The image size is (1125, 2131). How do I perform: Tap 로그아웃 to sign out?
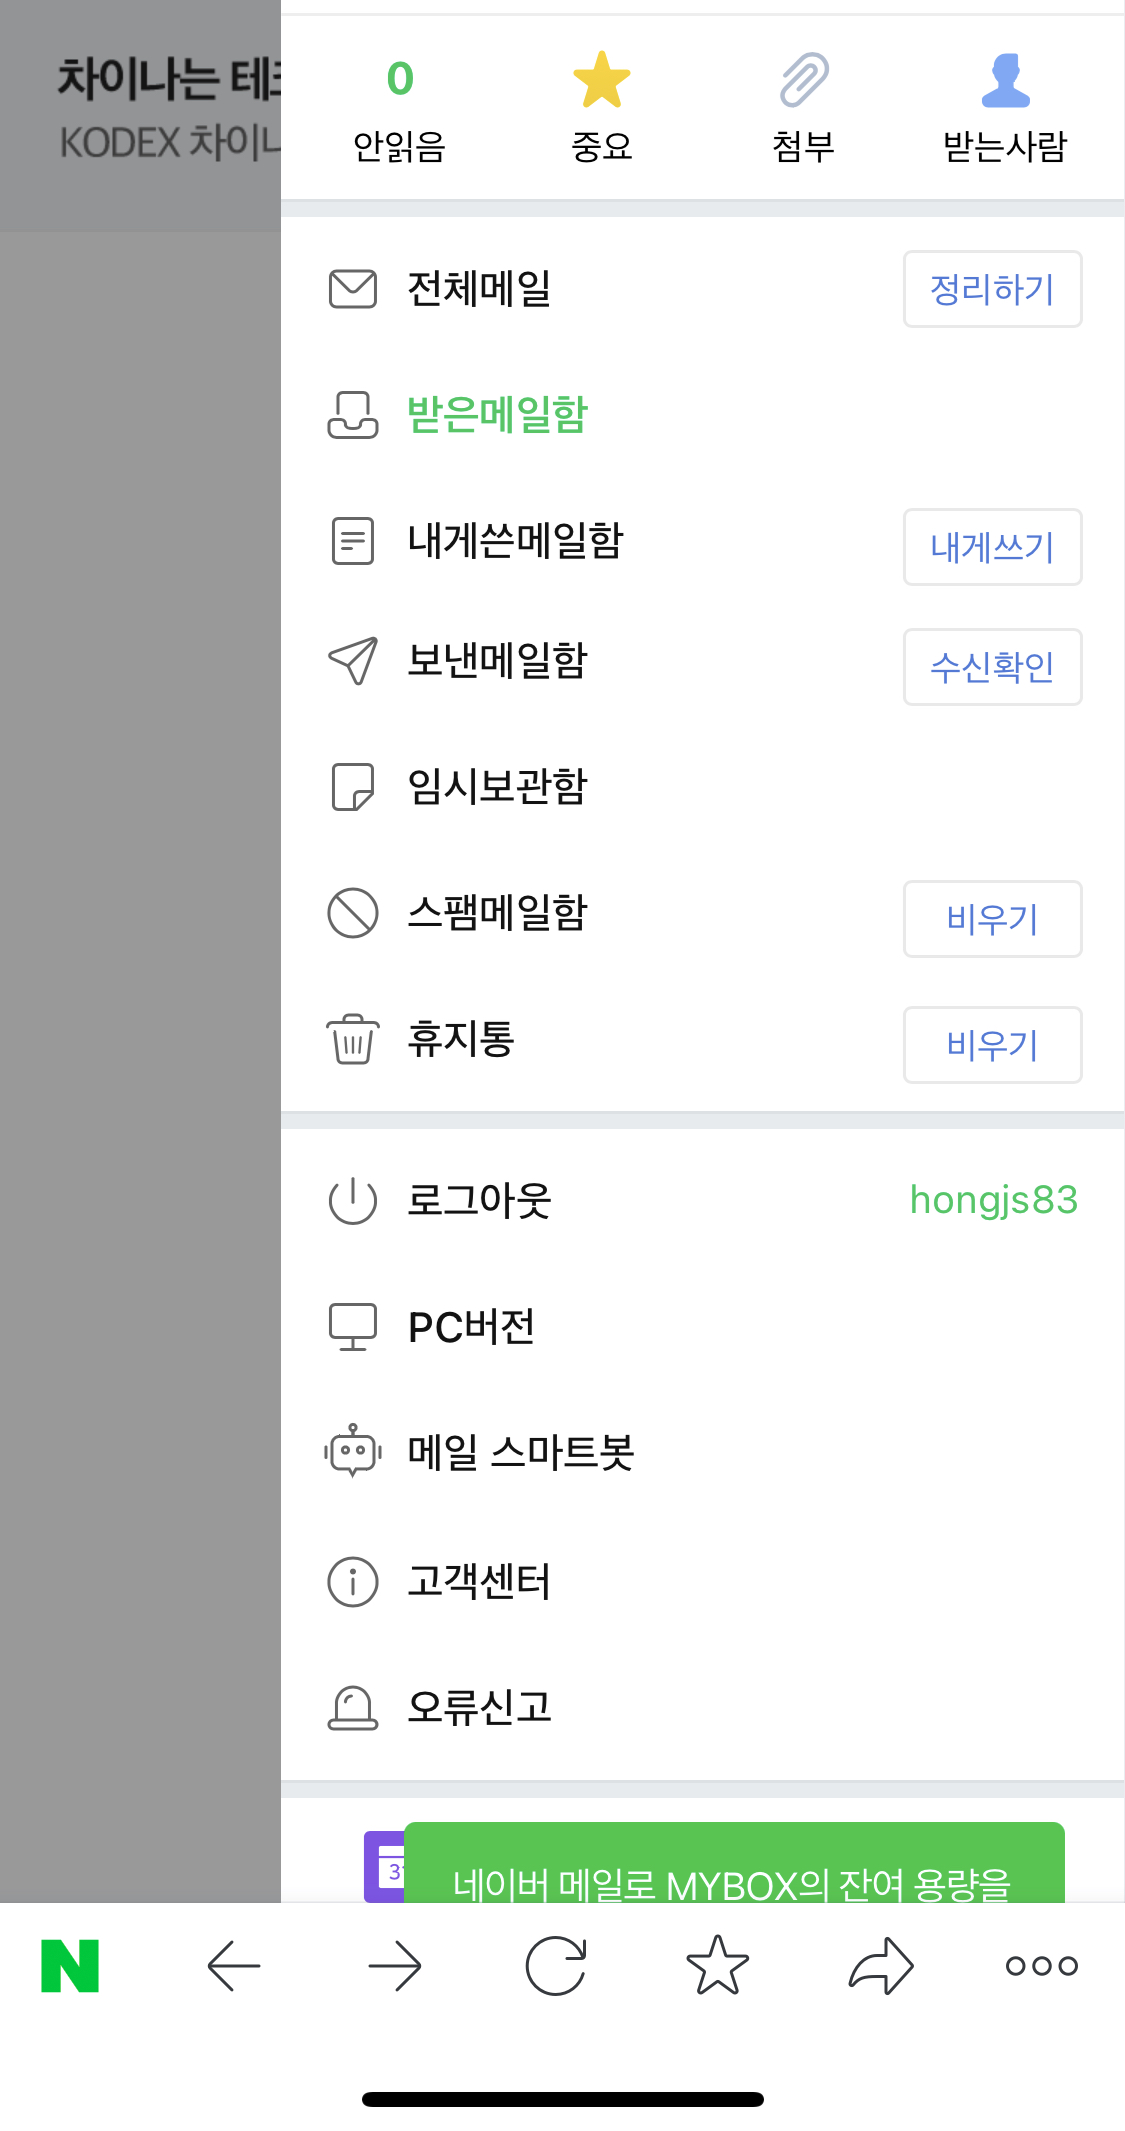[x=479, y=1201]
